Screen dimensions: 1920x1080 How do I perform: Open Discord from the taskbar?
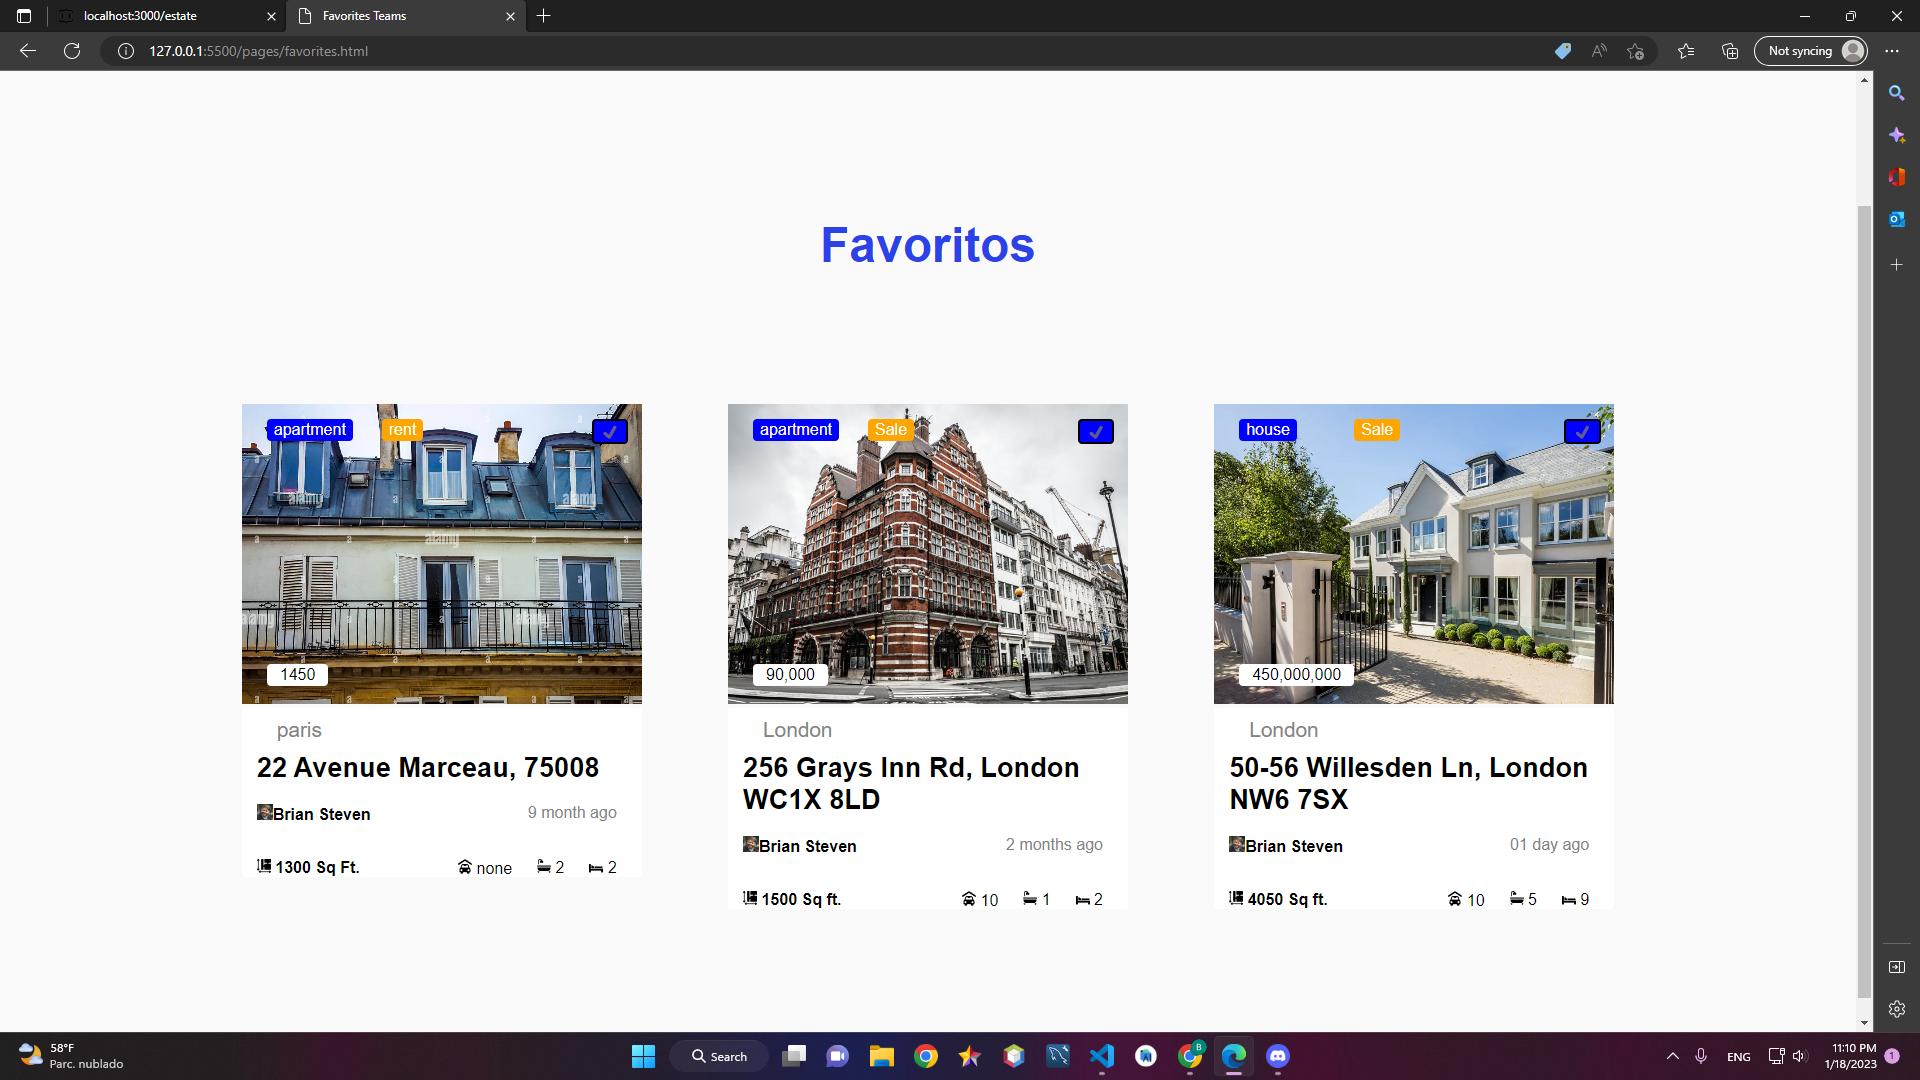1277,1056
